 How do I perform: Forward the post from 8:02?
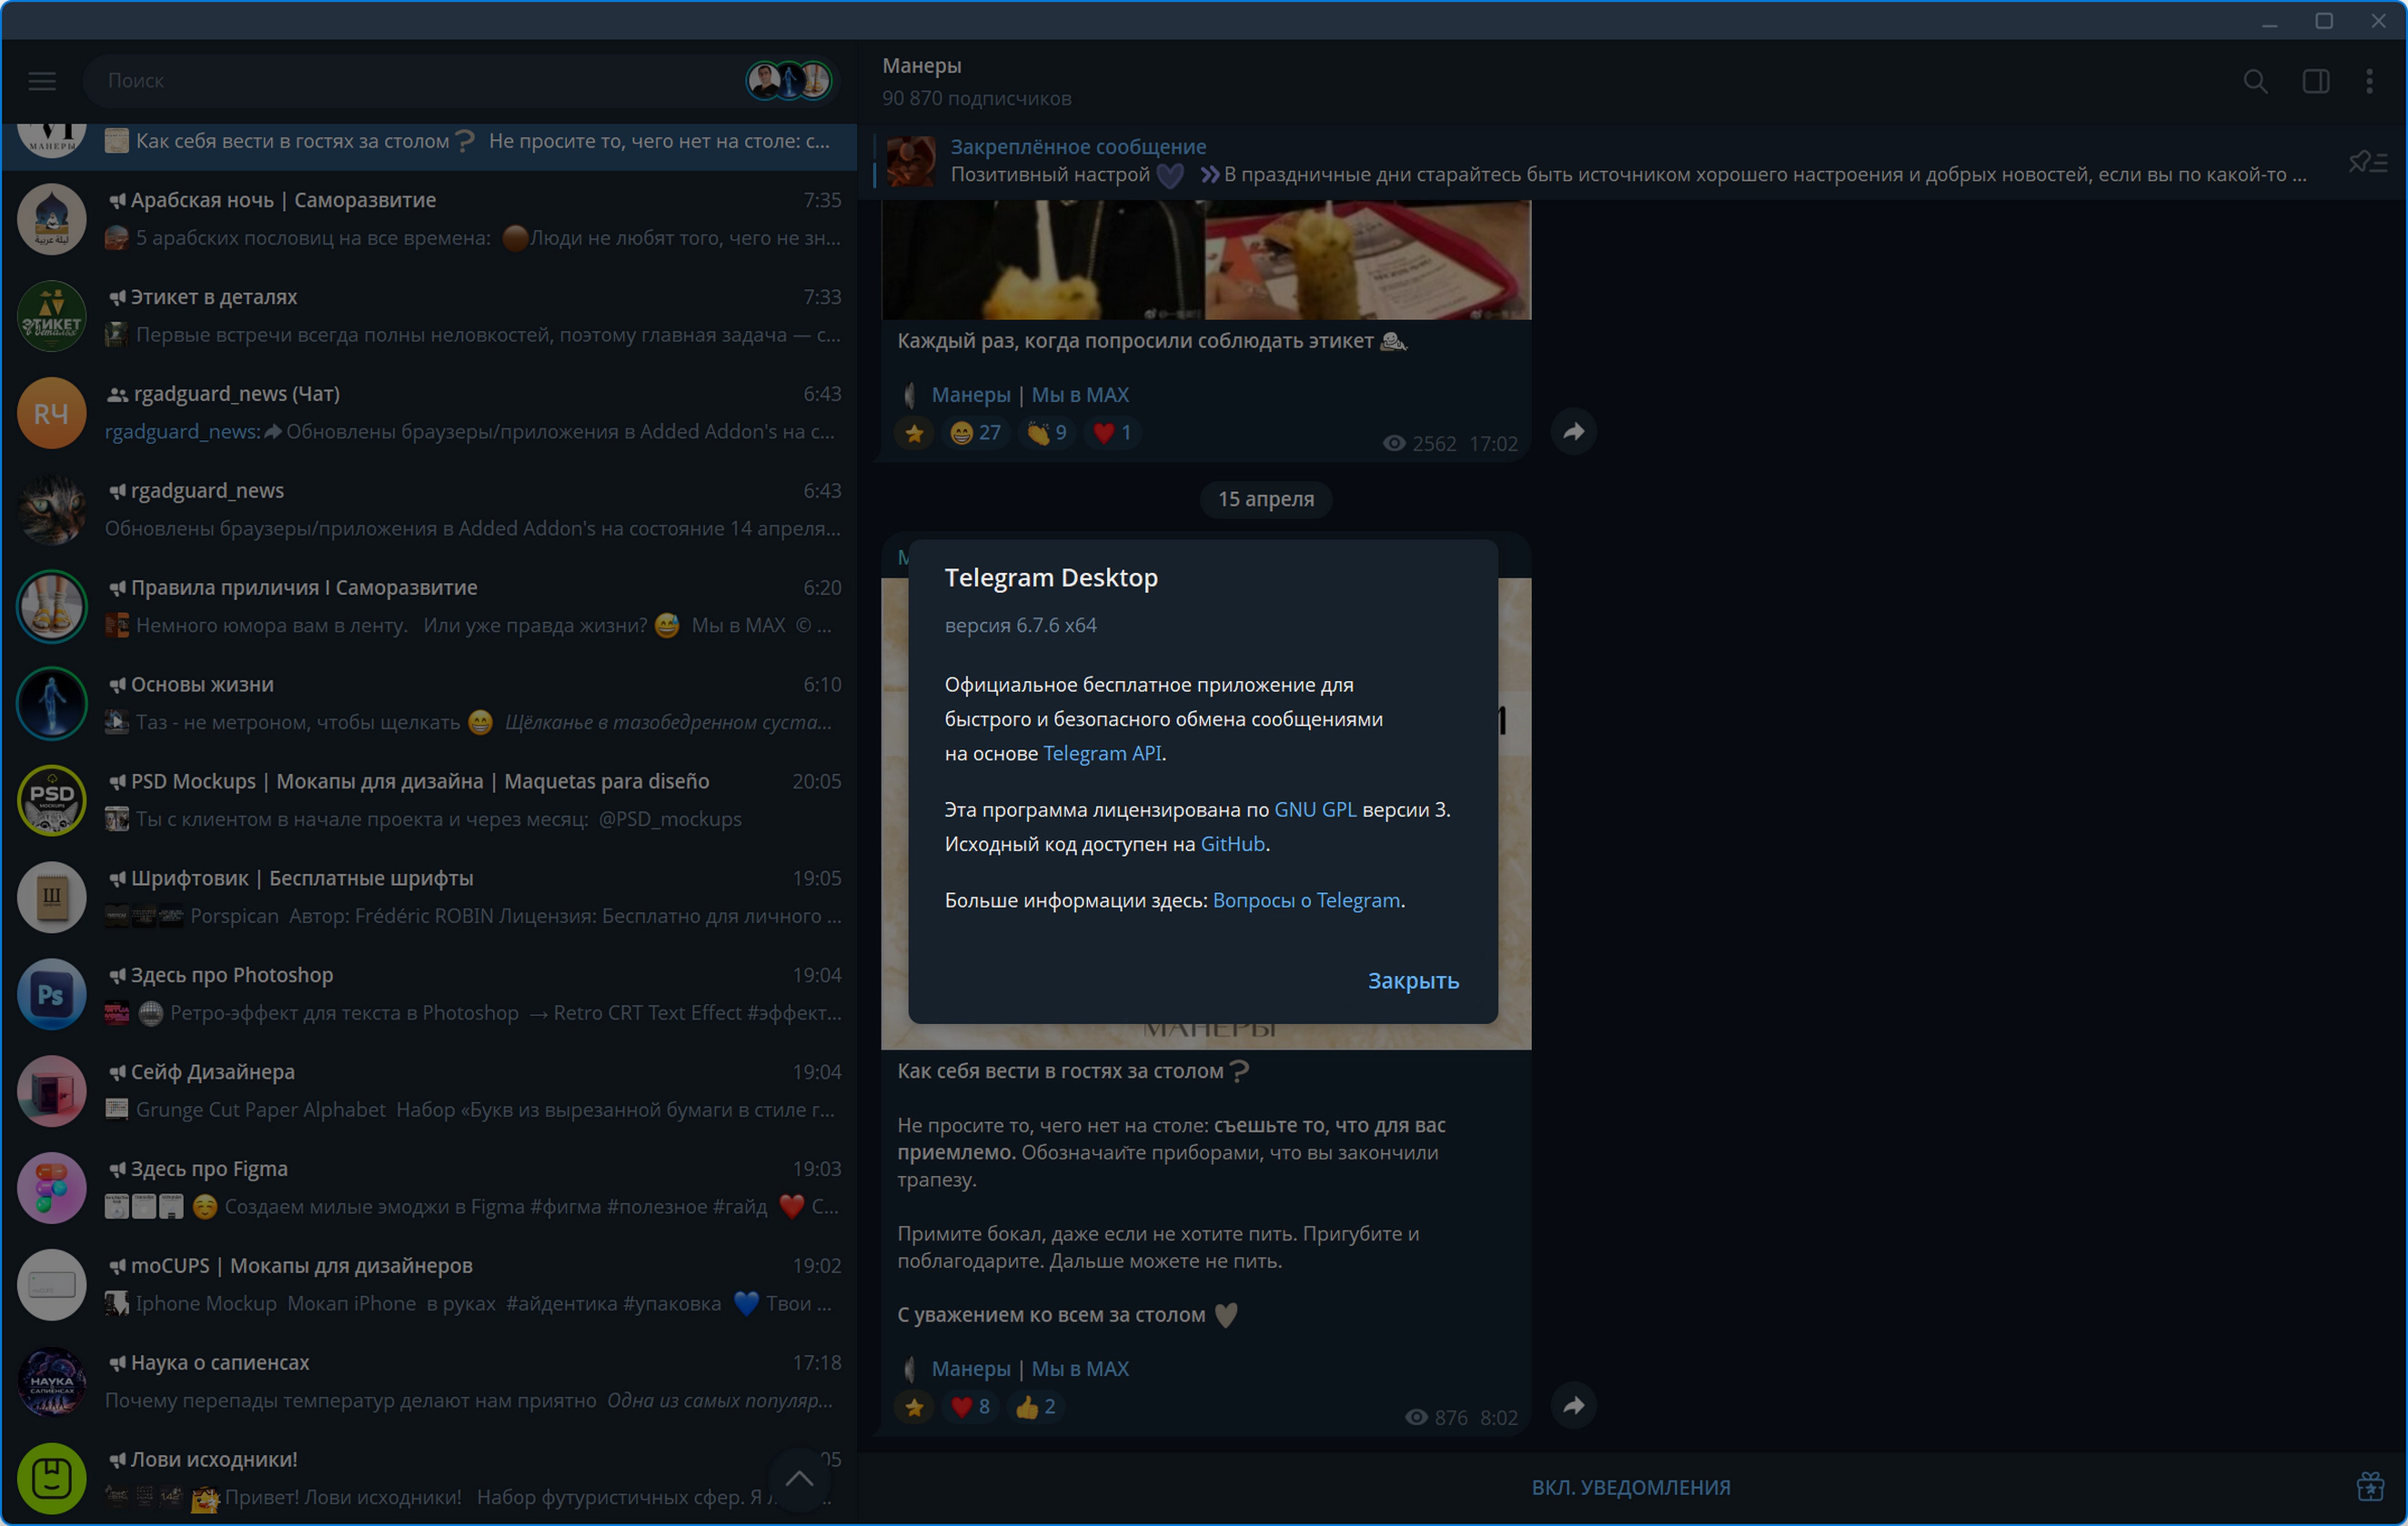point(1573,1406)
